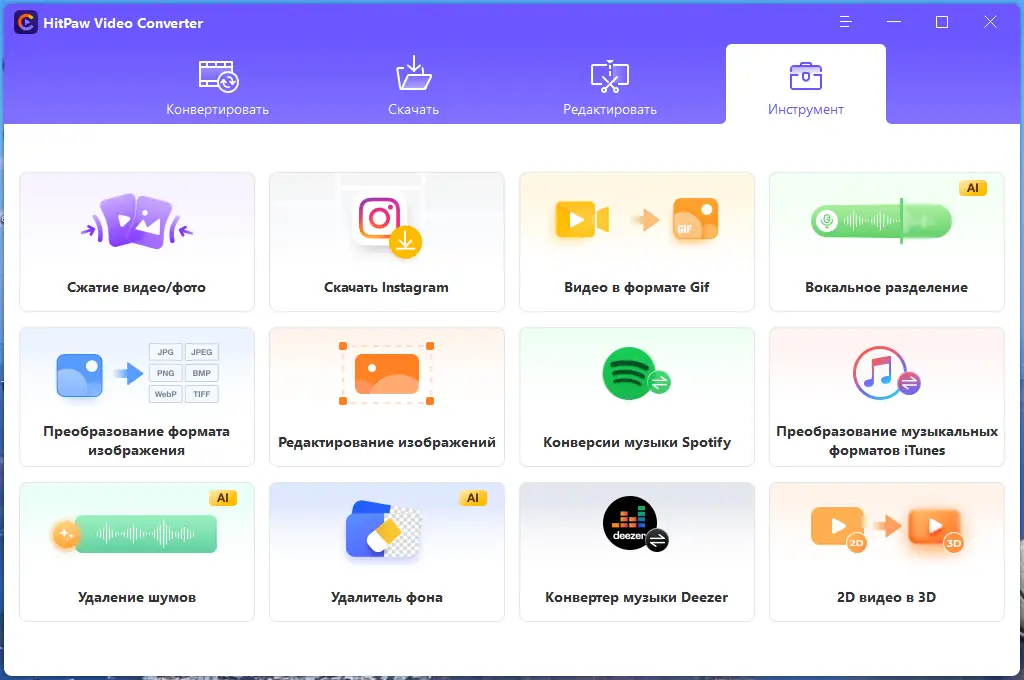Click the Преобразование формата изображения label
The height and width of the screenshot is (680, 1024).
(136, 441)
